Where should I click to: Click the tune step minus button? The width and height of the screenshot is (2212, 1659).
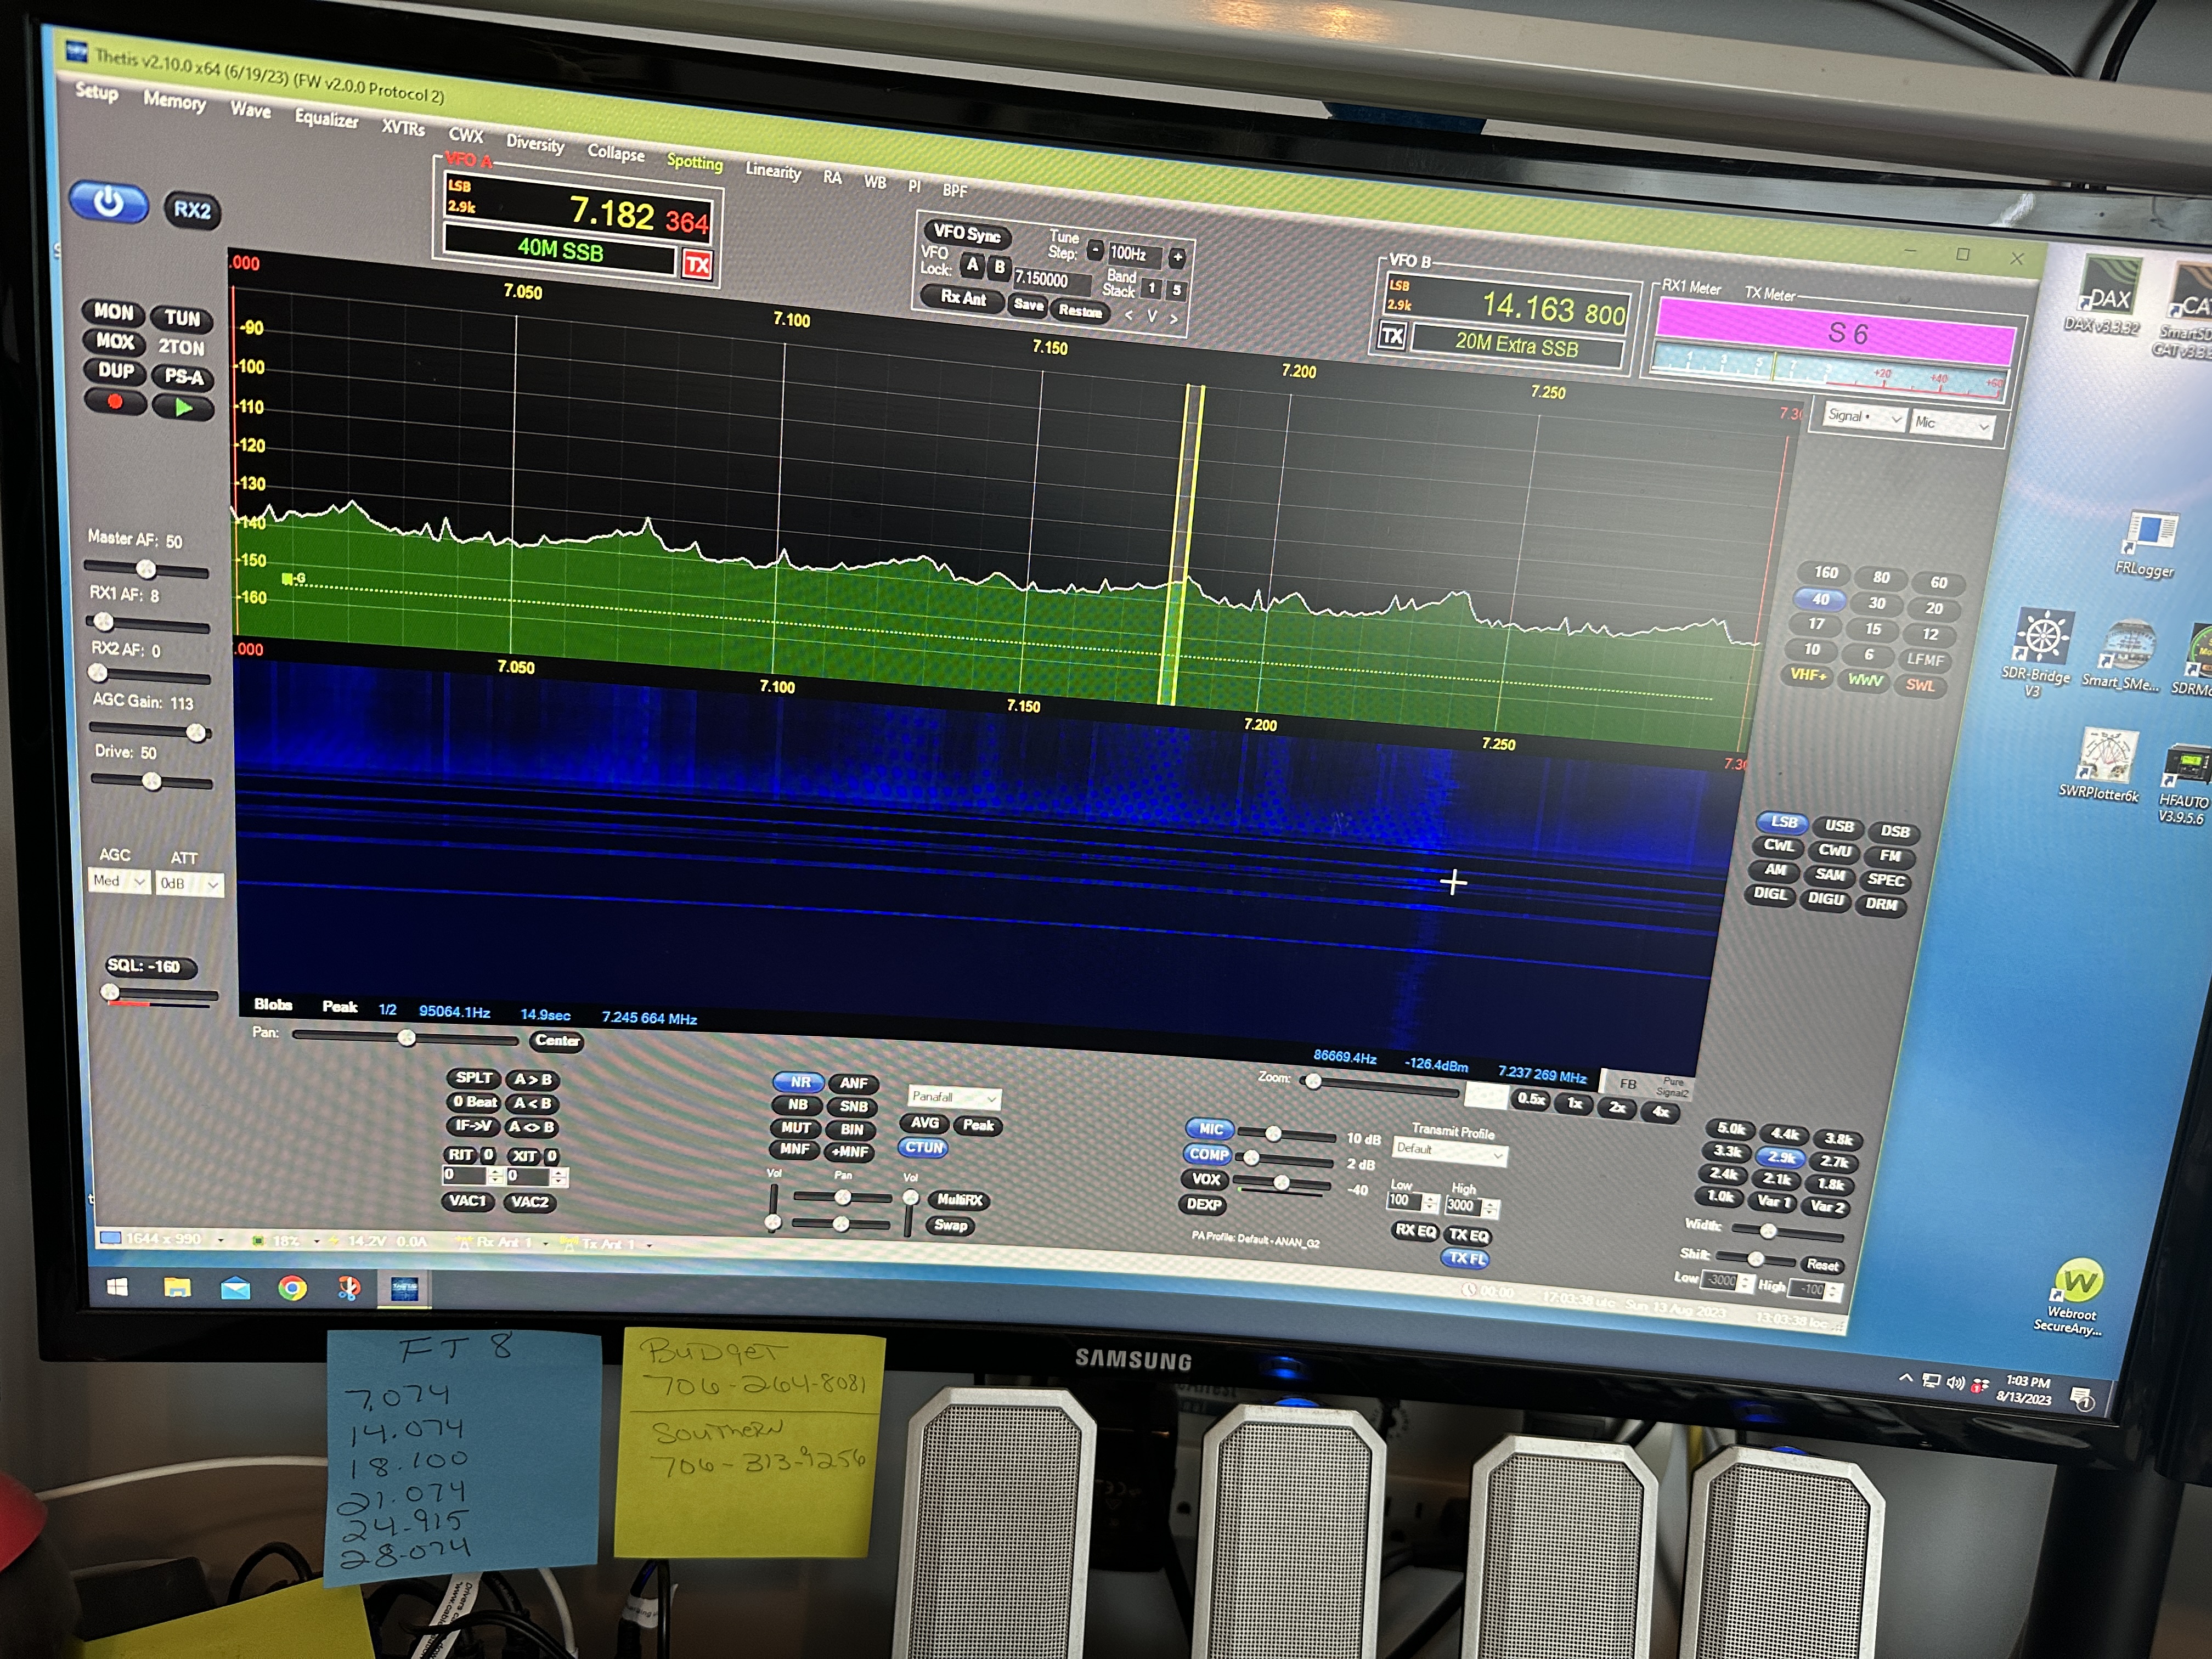[1095, 250]
